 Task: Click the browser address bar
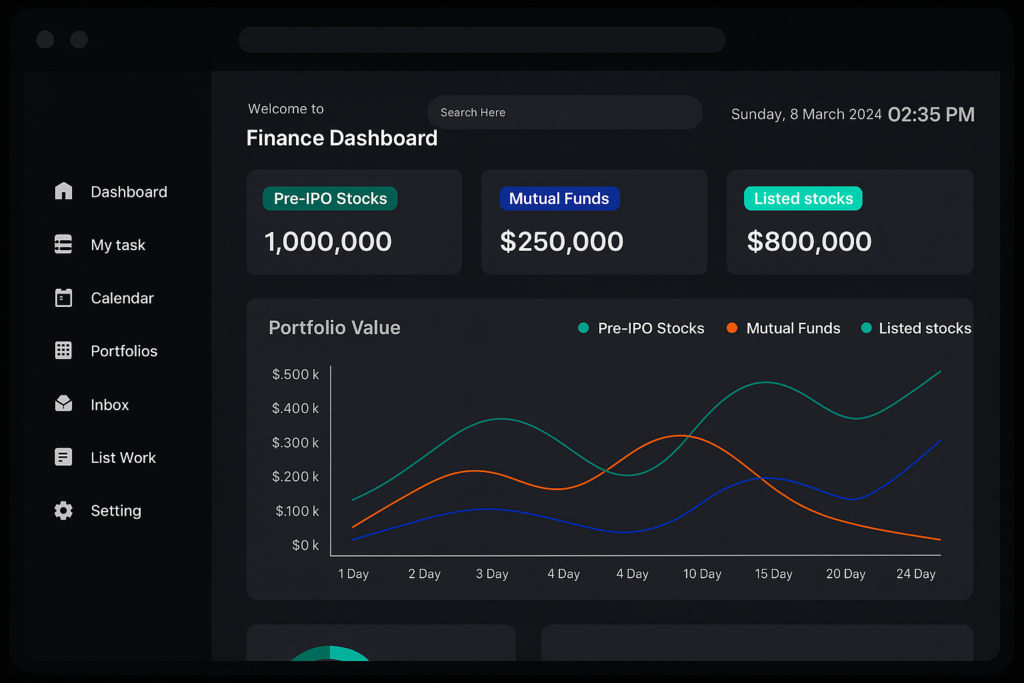(x=482, y=40)
